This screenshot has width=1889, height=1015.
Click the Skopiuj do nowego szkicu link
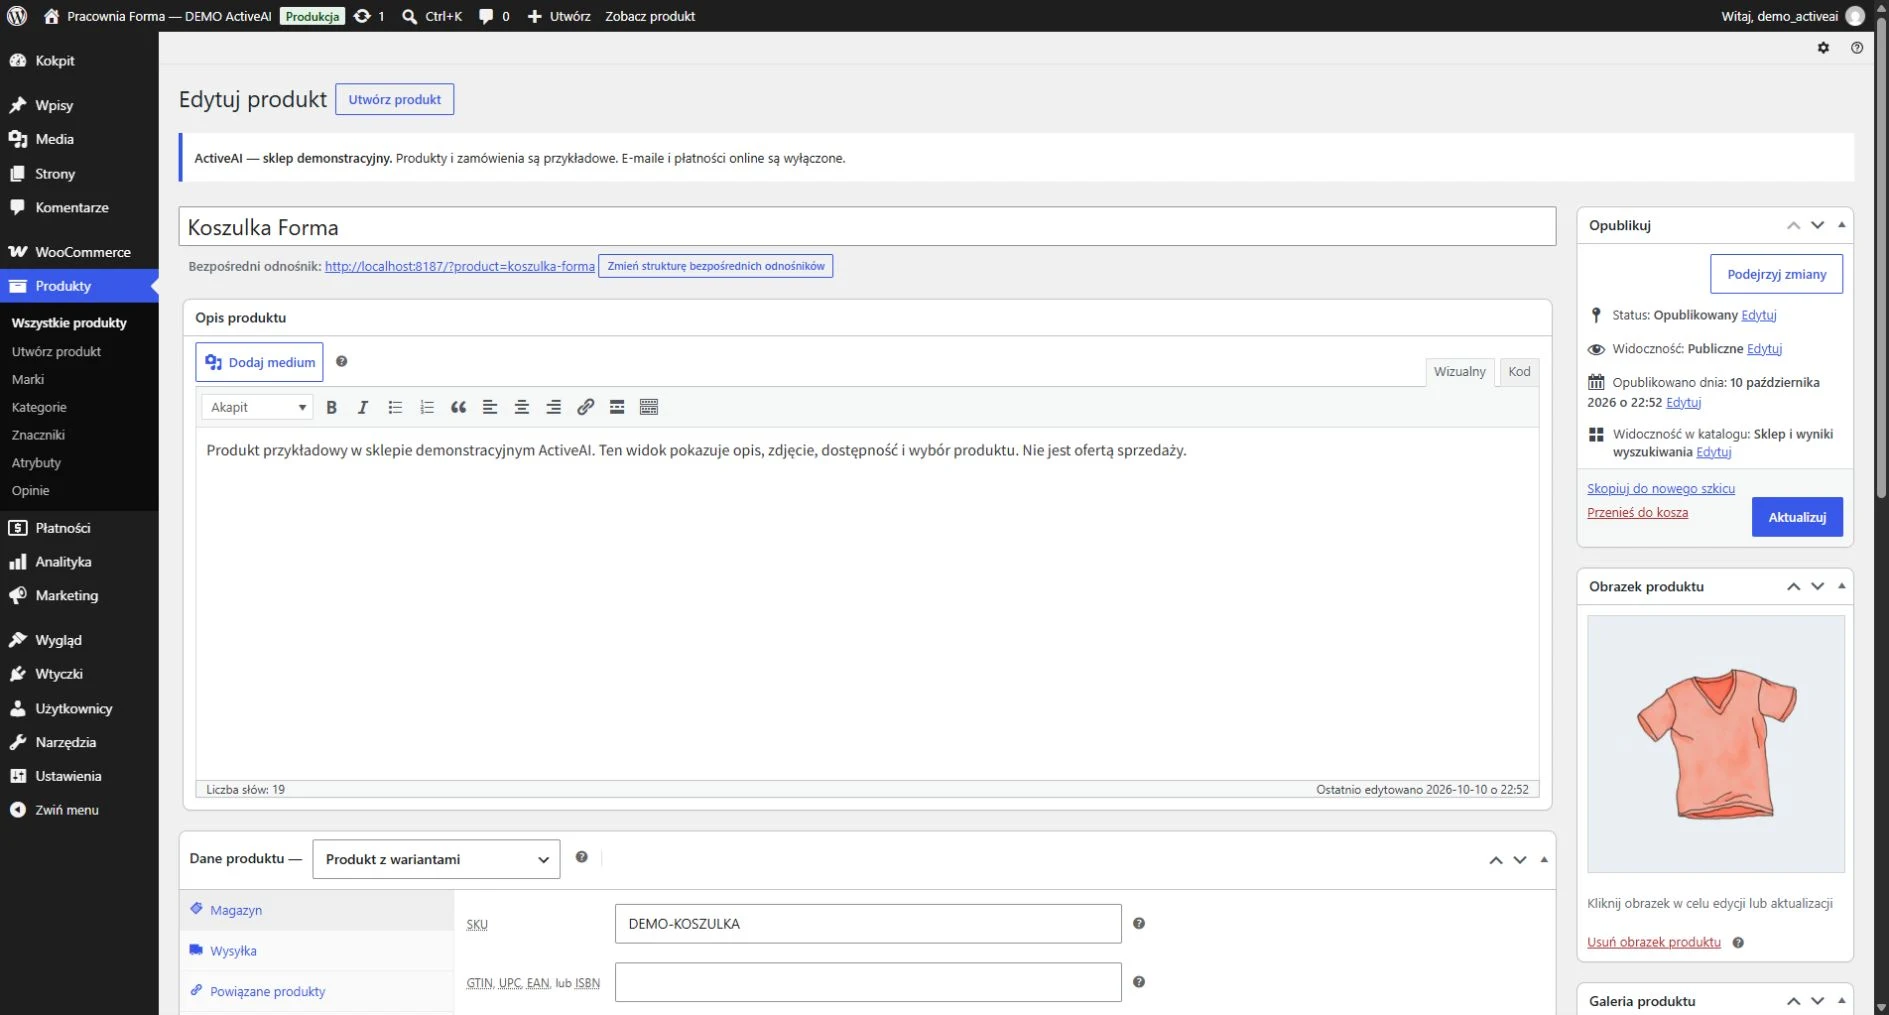click(1661, 488)
